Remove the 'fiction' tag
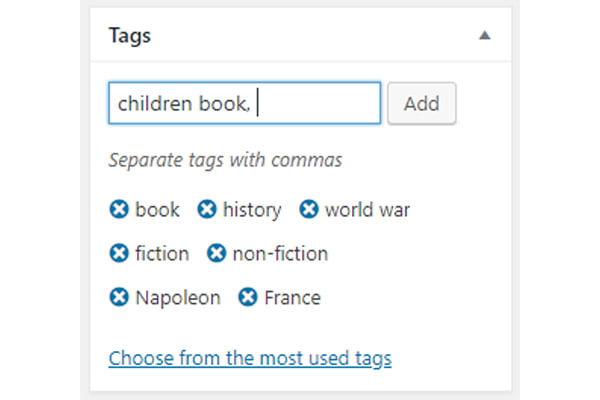The image size is (600, 400). pyautogui.click(x=119, y=253)
